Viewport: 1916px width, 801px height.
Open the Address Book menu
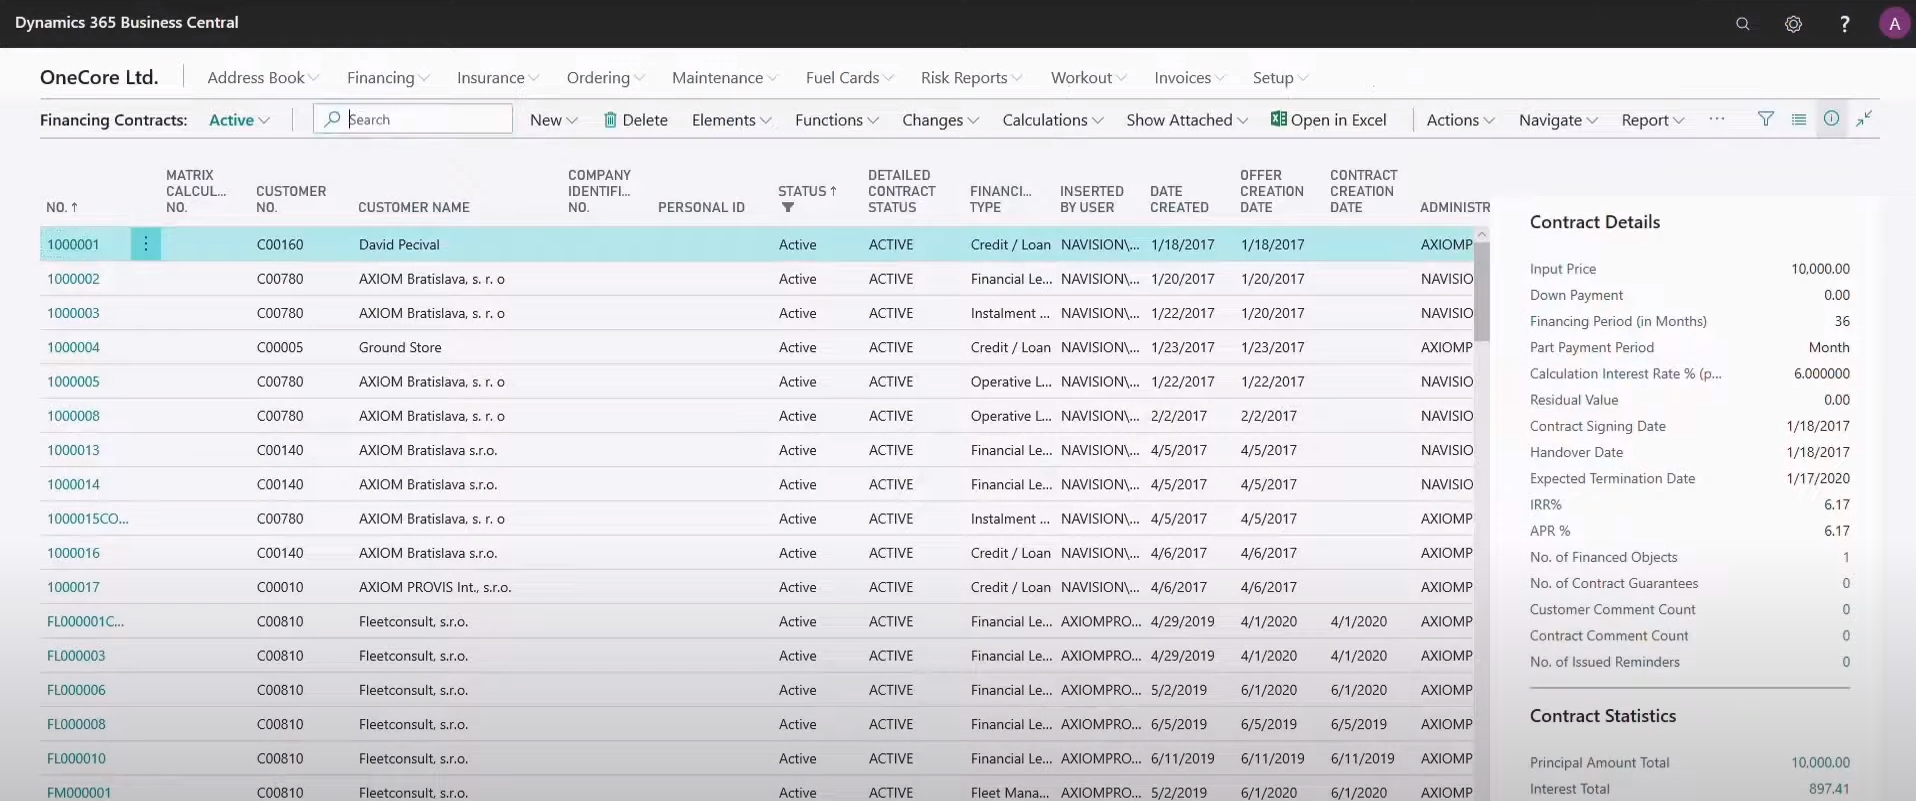pyautogui.click(x=263, y=78)
